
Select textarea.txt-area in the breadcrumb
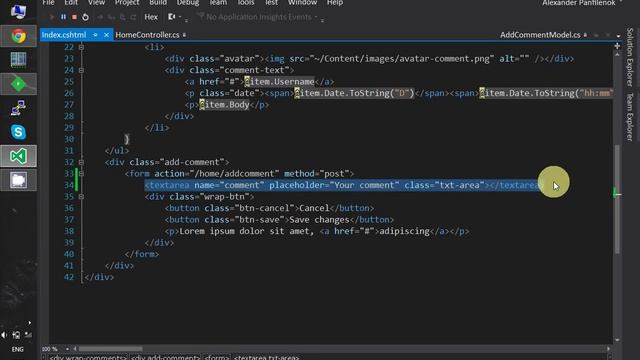tap(266, 357)
